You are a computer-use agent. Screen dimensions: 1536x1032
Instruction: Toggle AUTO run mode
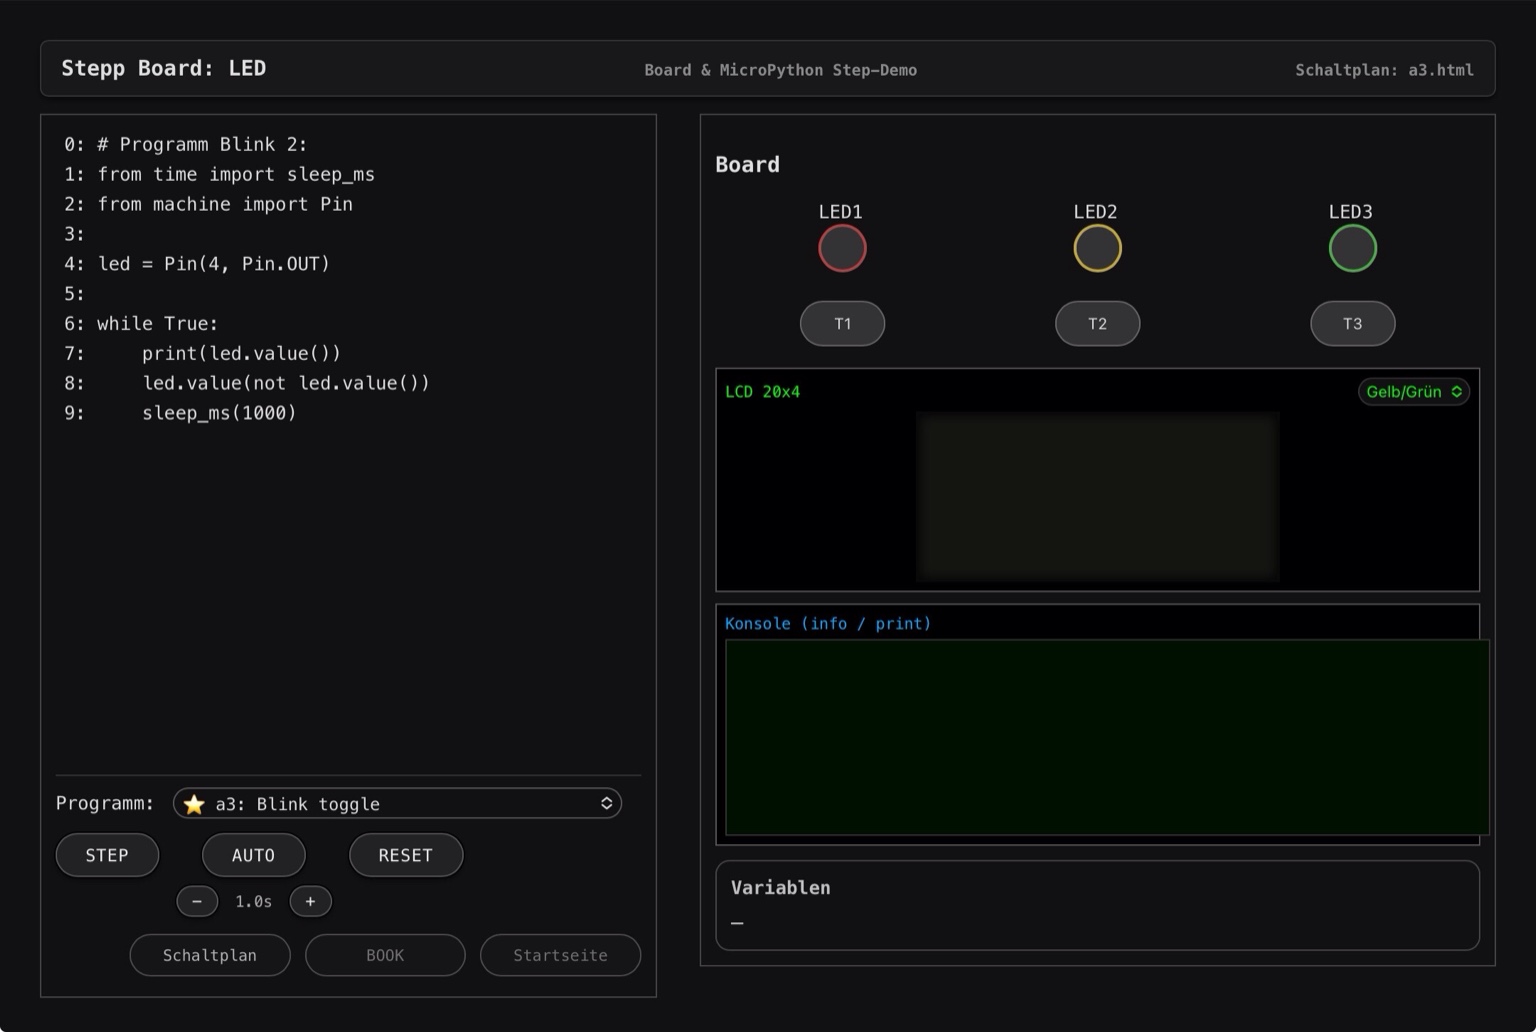[x=253, y=855]
